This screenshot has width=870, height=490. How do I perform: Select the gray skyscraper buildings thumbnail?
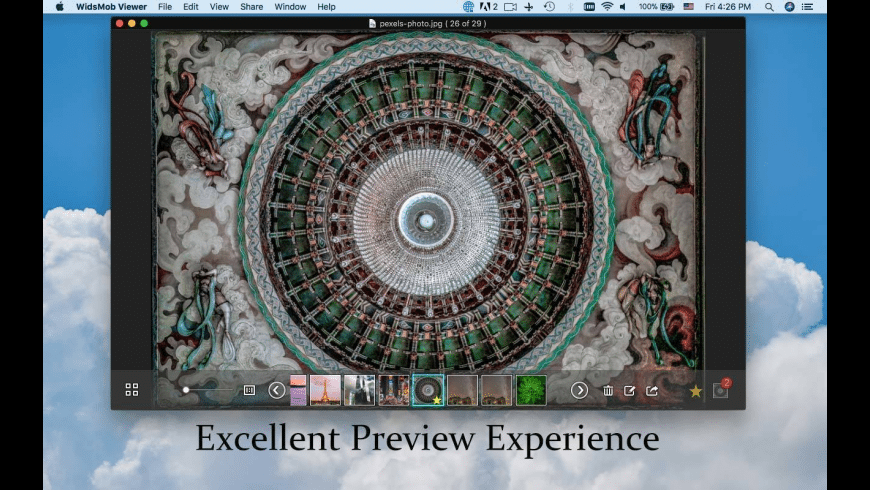359,390
